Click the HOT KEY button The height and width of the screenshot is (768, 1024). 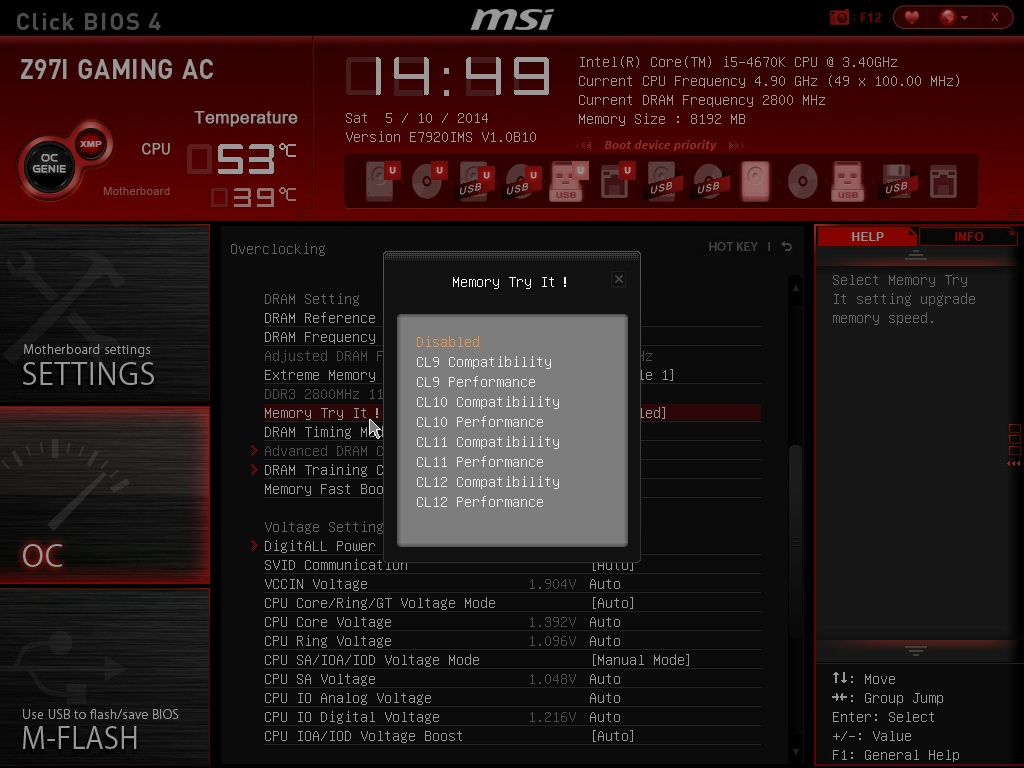[x=733, y=247]
